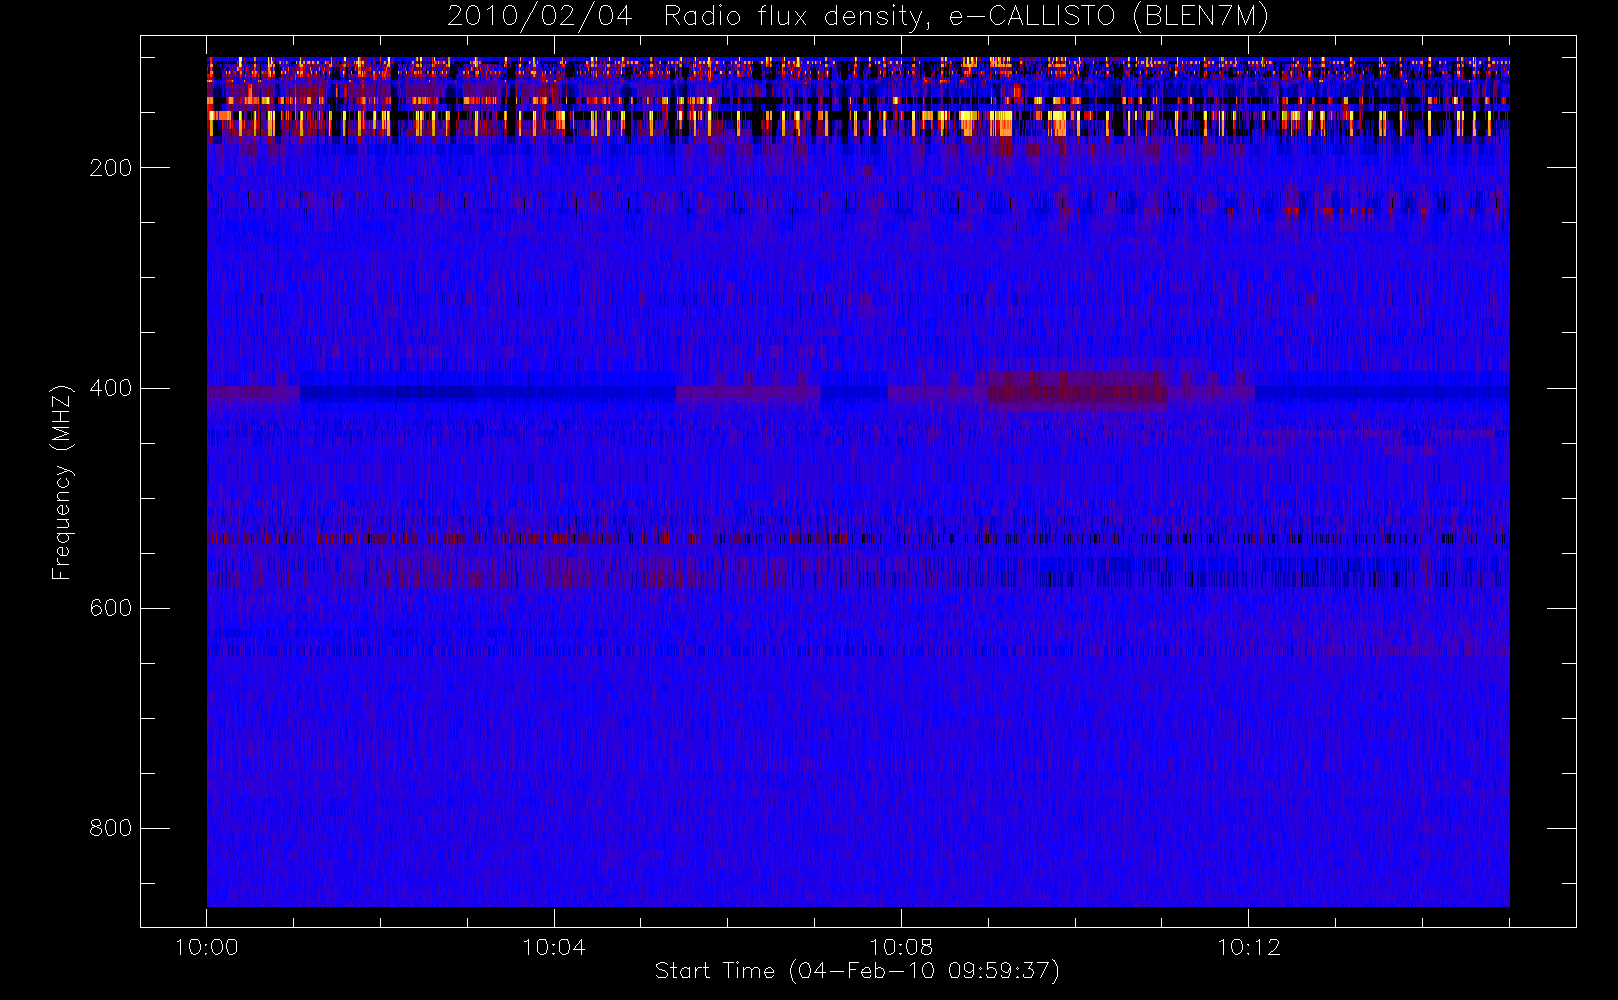1618x1000 pixels.
Task: Click the dark red burst near 400 MHz
Action: (1077, 390)
